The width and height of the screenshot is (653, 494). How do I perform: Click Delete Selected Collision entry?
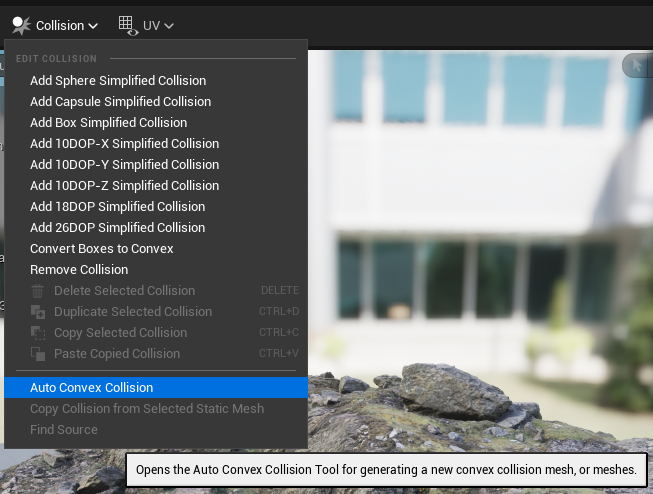(156, 291)
